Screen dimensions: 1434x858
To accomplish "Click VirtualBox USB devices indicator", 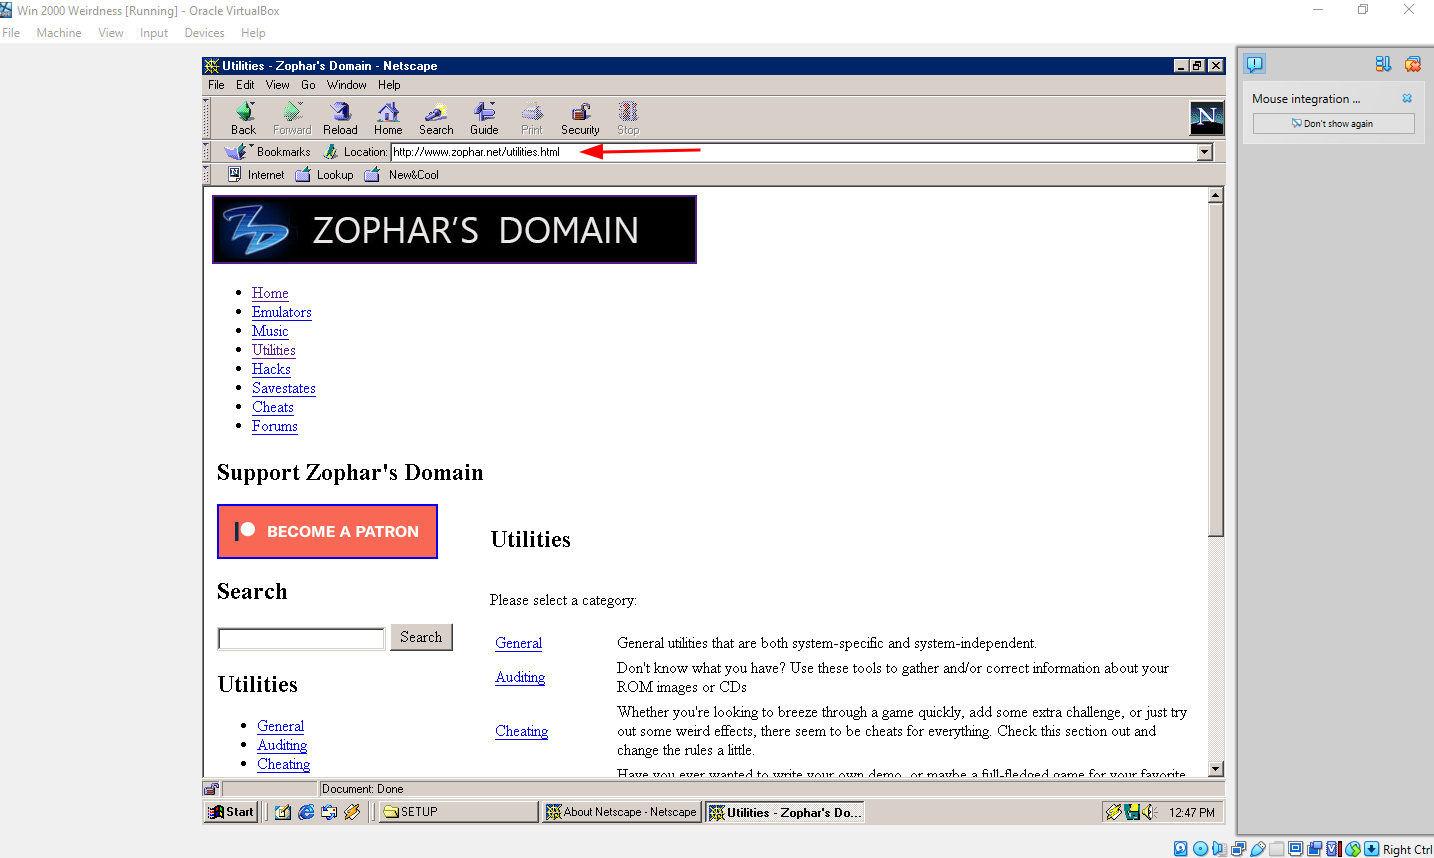I will (1258, 849).
